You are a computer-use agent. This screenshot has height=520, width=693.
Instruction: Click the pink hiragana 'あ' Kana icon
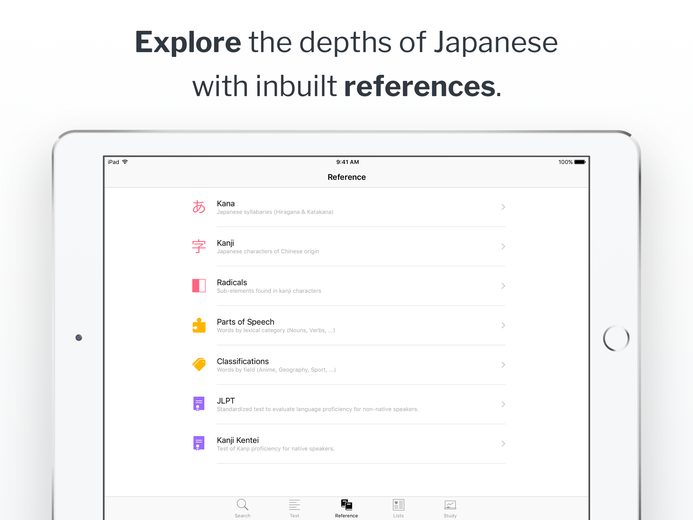199,206
